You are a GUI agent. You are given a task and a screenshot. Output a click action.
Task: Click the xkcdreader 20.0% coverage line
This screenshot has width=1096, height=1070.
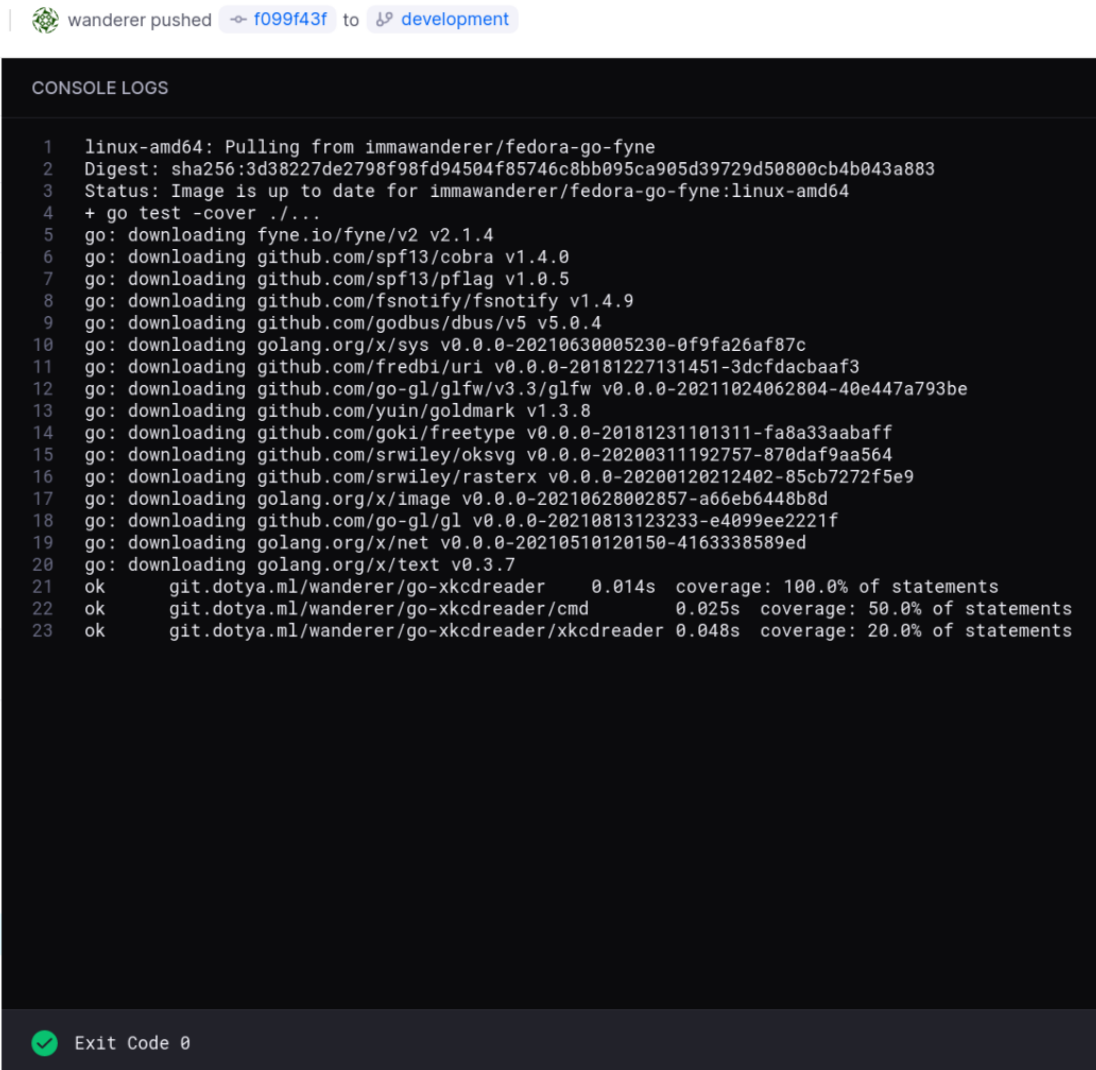click(577, 631)
